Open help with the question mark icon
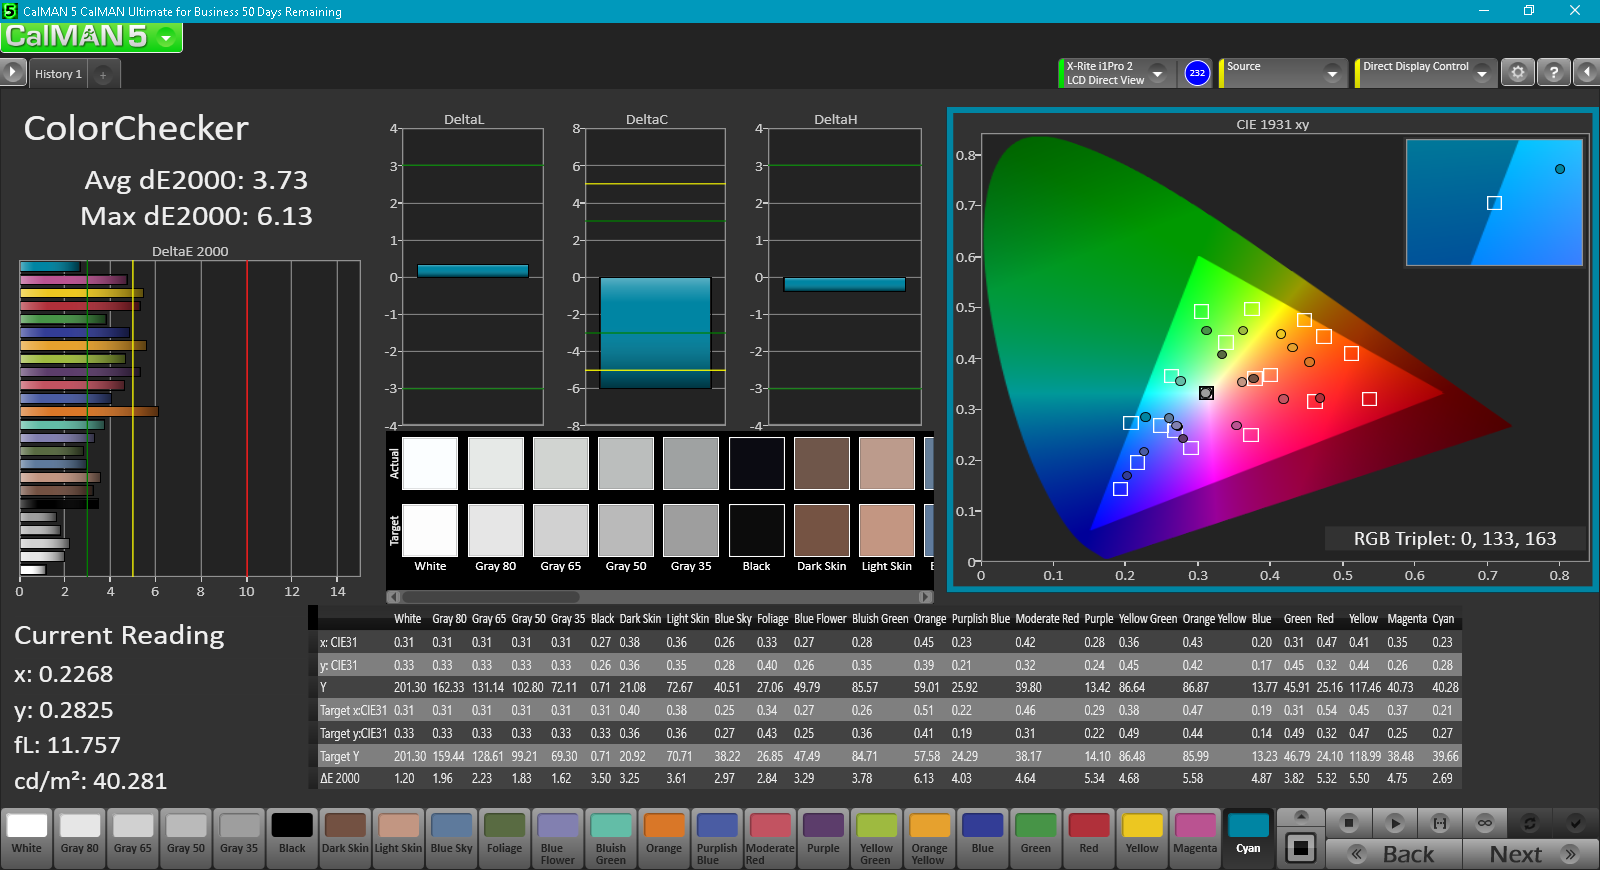This screenshot has height=870, width=1600. tap(1553, 73)
